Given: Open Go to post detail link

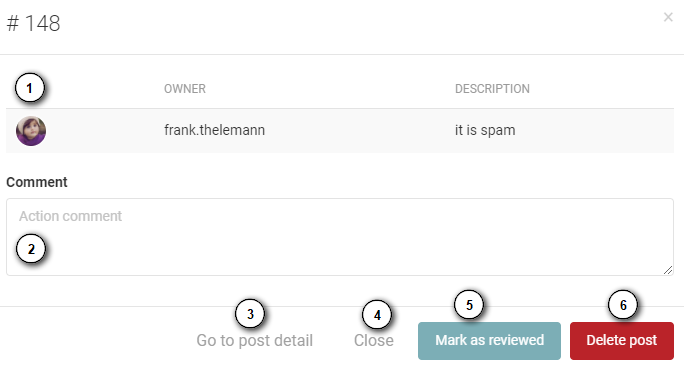Looking at the screenshot, I should pos(254,340).
